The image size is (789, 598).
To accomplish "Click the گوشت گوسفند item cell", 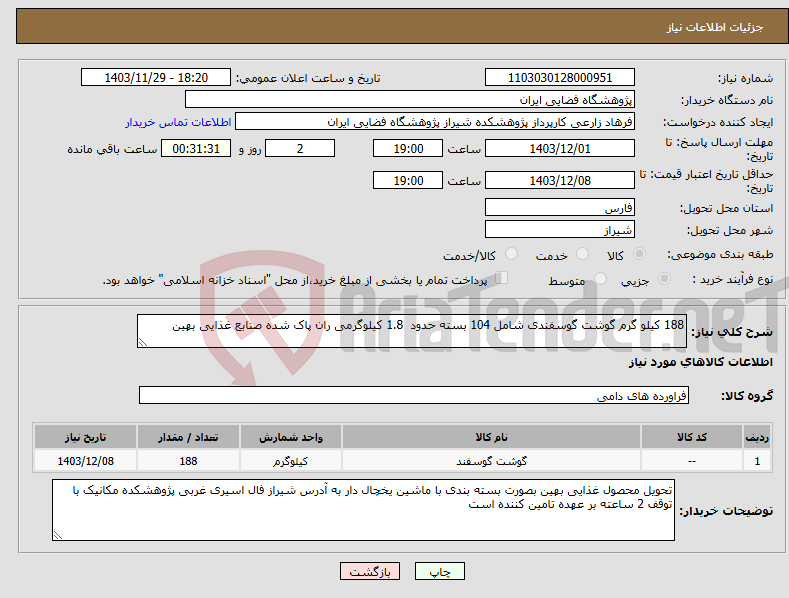I will click(x=491, y=461).
